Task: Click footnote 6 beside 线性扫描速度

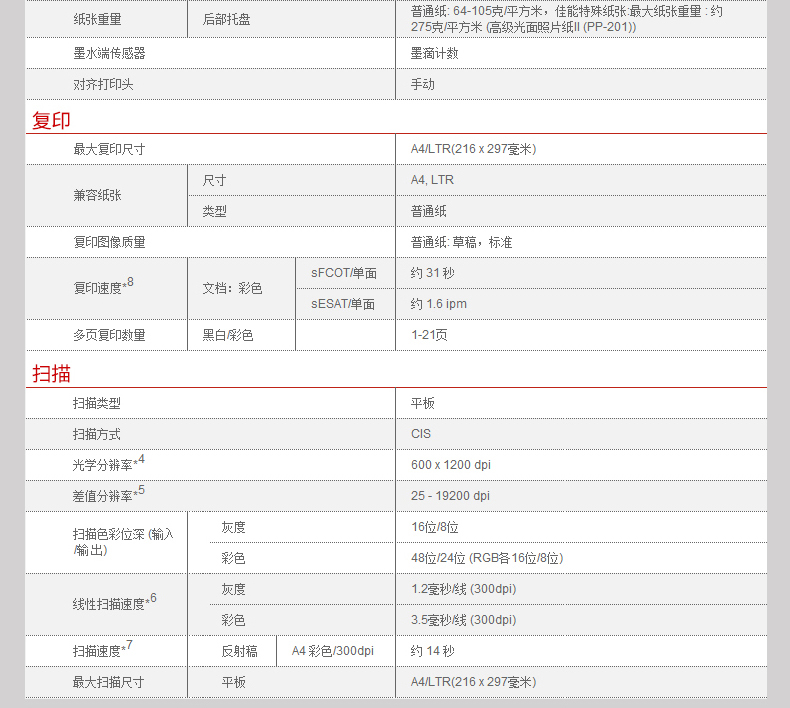Action: click(x=153, y=599)
